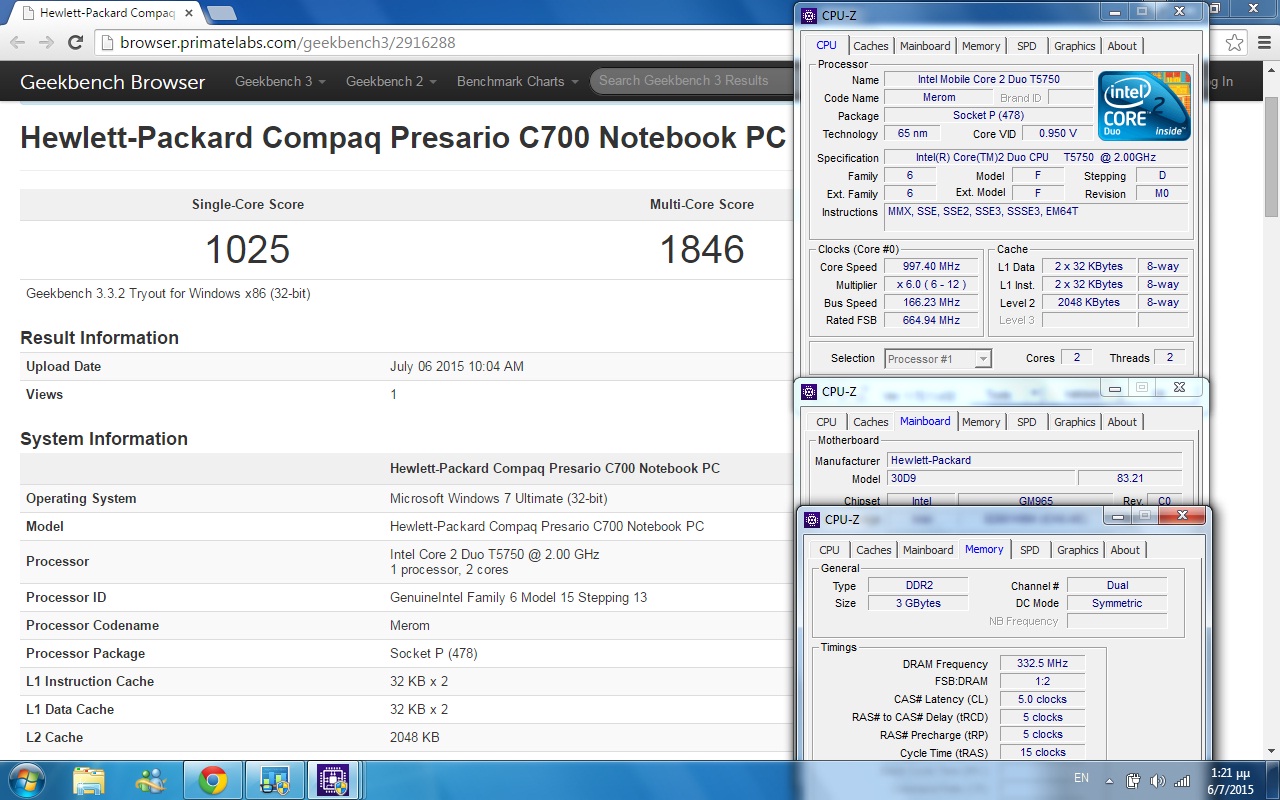Open Geekbench 2 dropdown menu
This screenshot has width=1280, height=800.
[x=391, y=81]
